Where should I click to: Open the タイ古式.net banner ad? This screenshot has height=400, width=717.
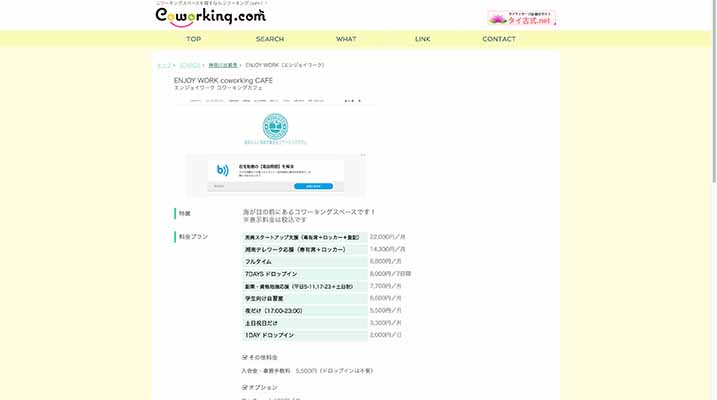(522, 18)
